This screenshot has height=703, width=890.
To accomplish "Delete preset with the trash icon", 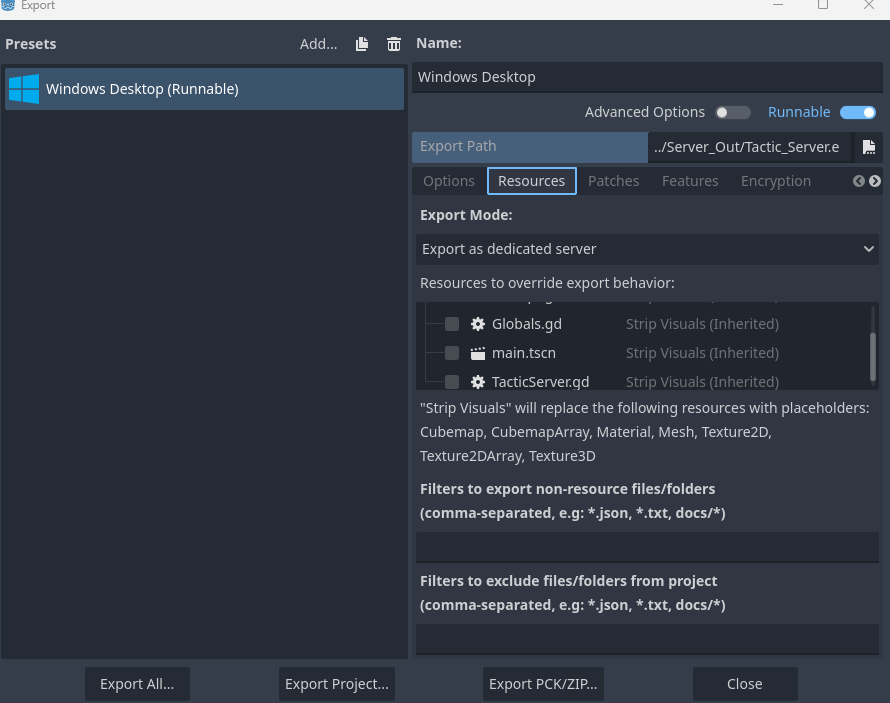I will (394, 44).
